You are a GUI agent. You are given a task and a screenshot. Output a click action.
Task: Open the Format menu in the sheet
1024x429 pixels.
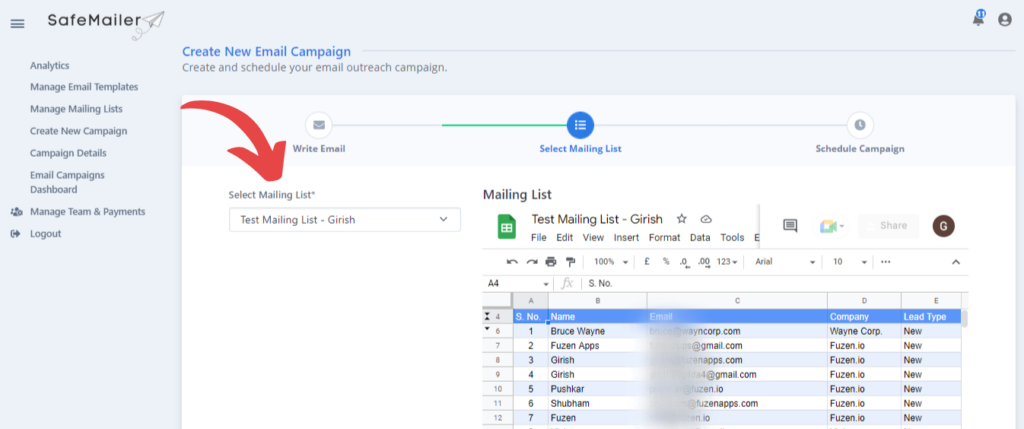pyautogui.click(x=665, y=238)
